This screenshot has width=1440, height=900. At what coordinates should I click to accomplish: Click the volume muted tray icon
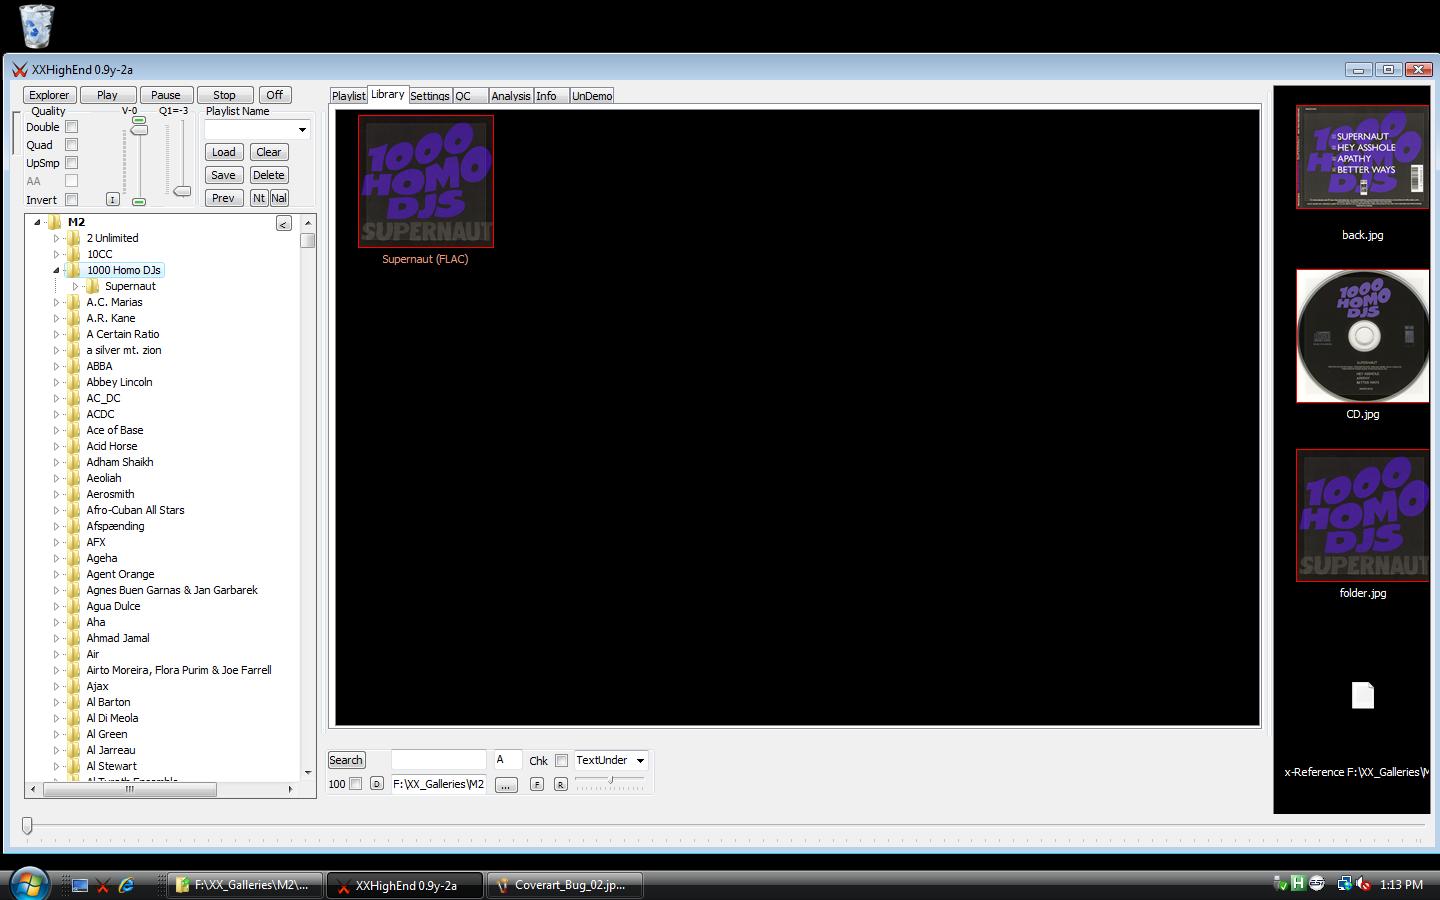pyautogui.click(x=1363, y=884)
